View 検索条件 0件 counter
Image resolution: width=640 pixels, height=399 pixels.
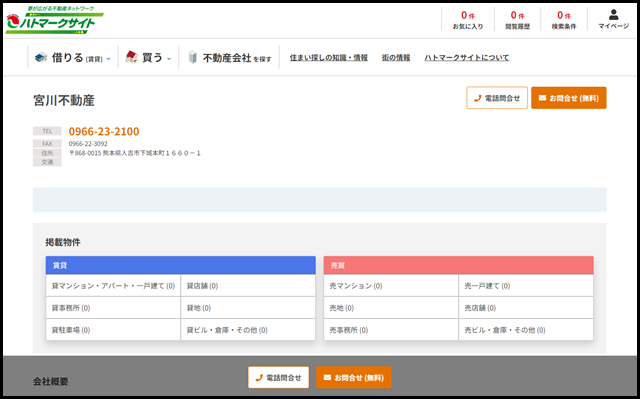[x=564, y=20]
